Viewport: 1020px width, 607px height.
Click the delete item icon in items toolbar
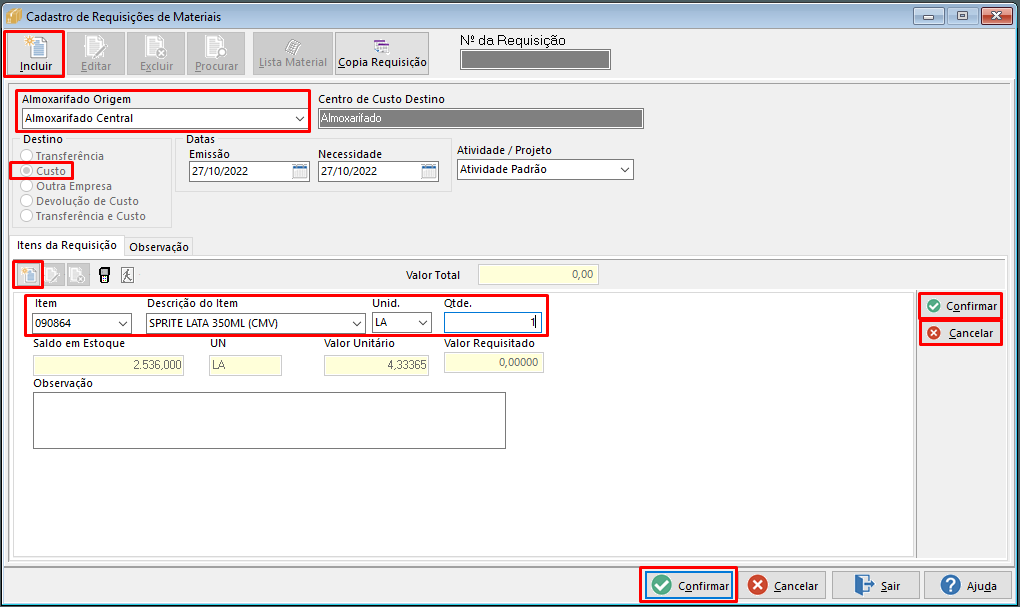pyautogui.click(x=78, y=275)
